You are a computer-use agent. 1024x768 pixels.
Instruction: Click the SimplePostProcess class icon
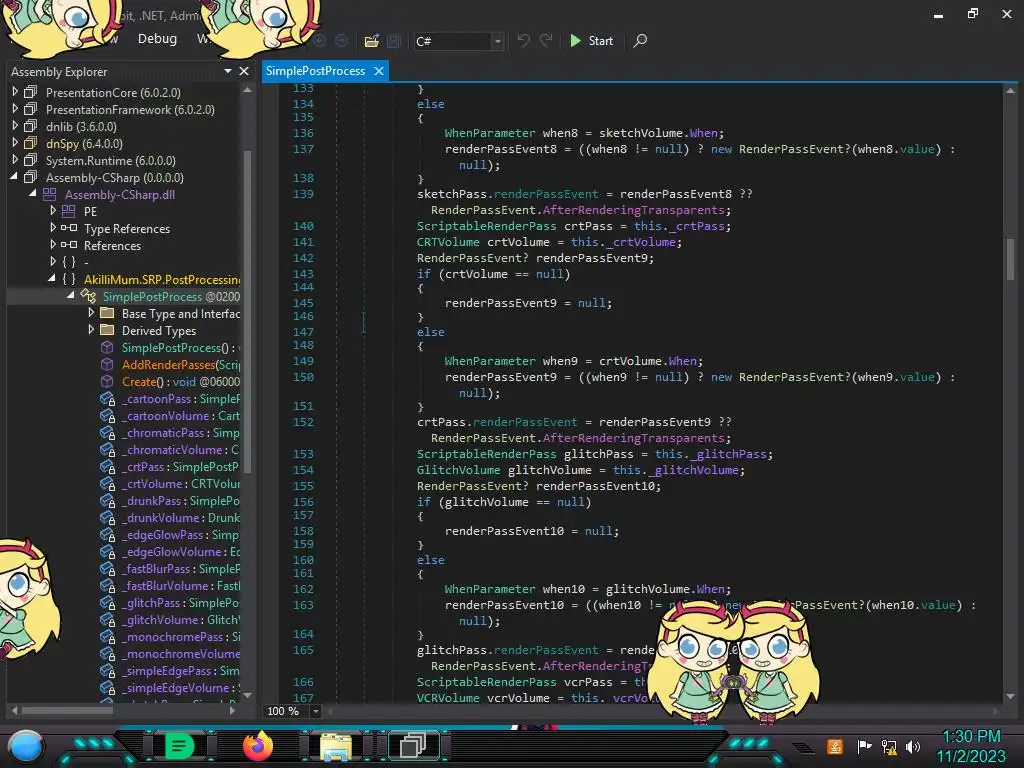88,296
